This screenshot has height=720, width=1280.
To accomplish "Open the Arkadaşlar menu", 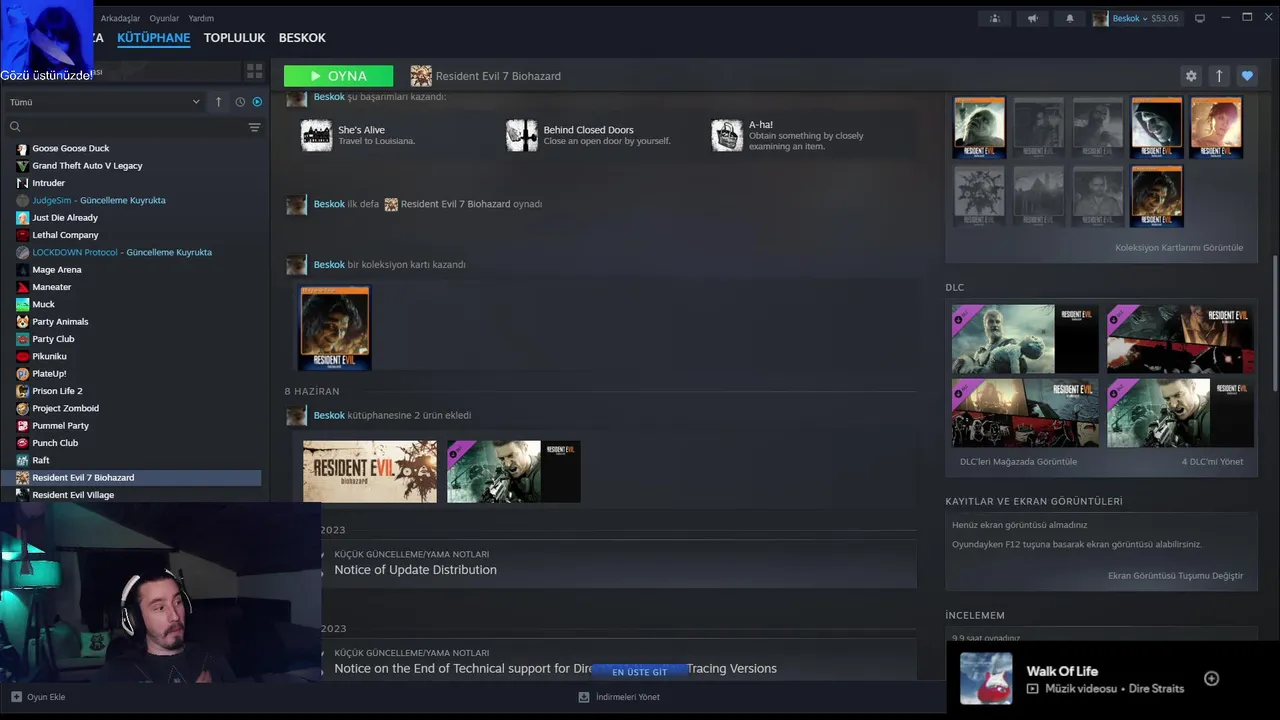I will (x=120, y=18).
